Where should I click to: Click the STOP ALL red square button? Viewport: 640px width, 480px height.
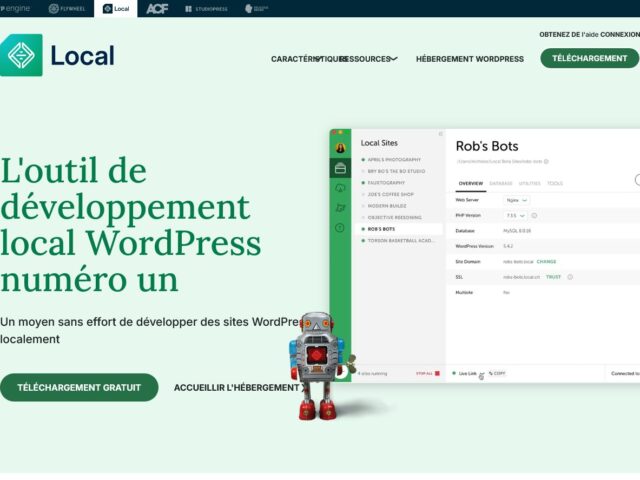click(437, 373)
